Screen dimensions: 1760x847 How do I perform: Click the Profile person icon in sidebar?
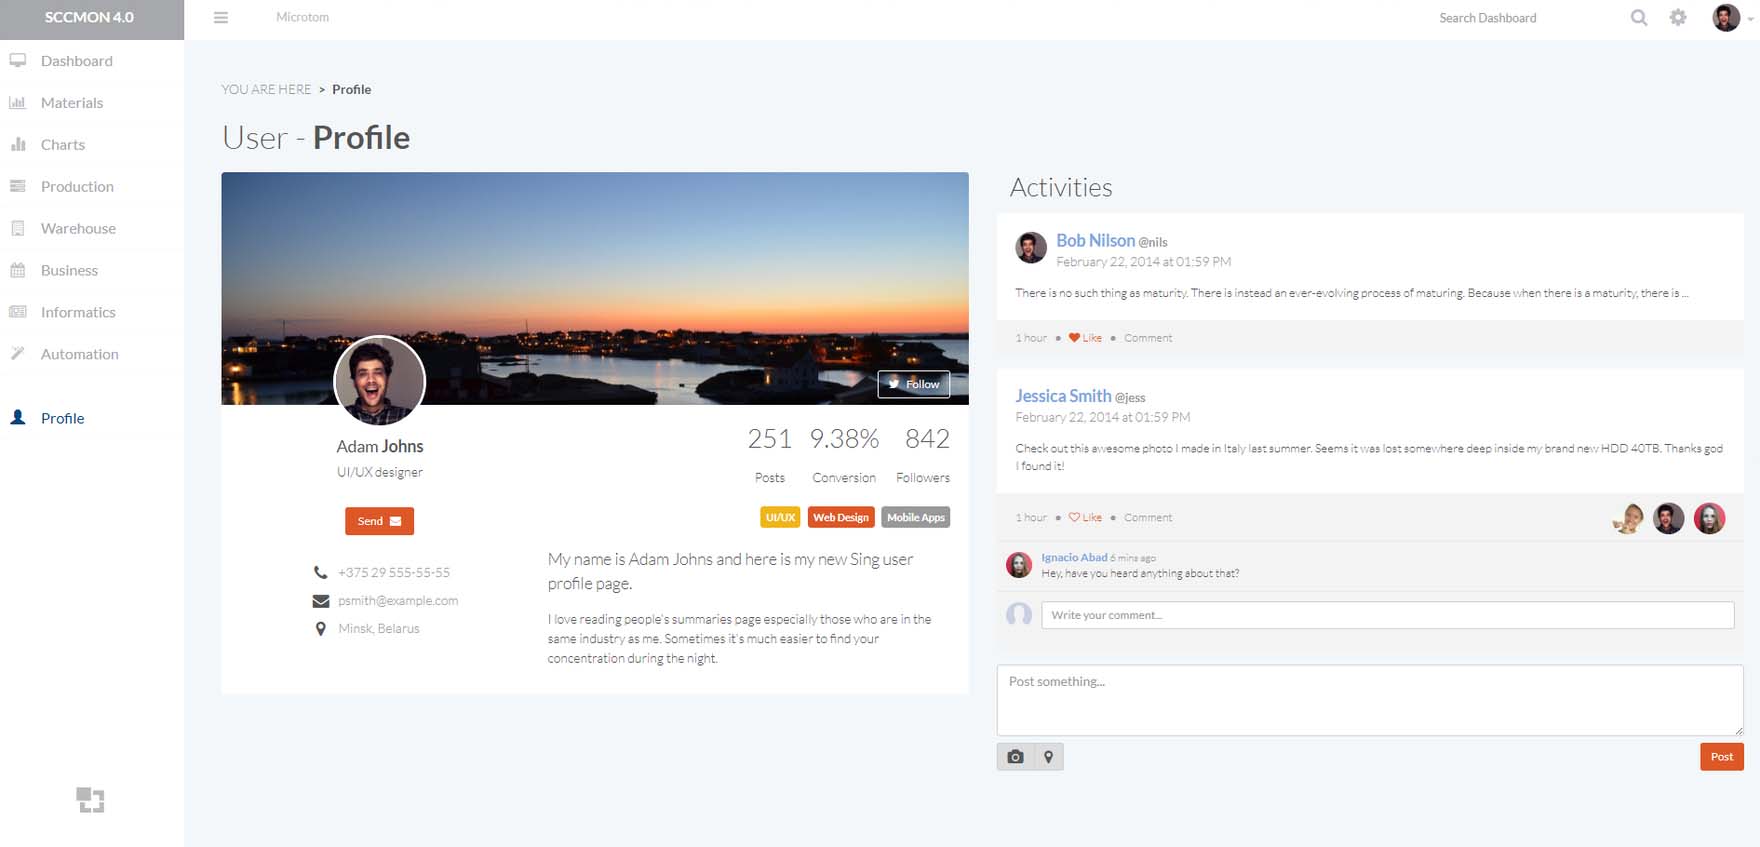pyautogui.click(x=17, y=418)
